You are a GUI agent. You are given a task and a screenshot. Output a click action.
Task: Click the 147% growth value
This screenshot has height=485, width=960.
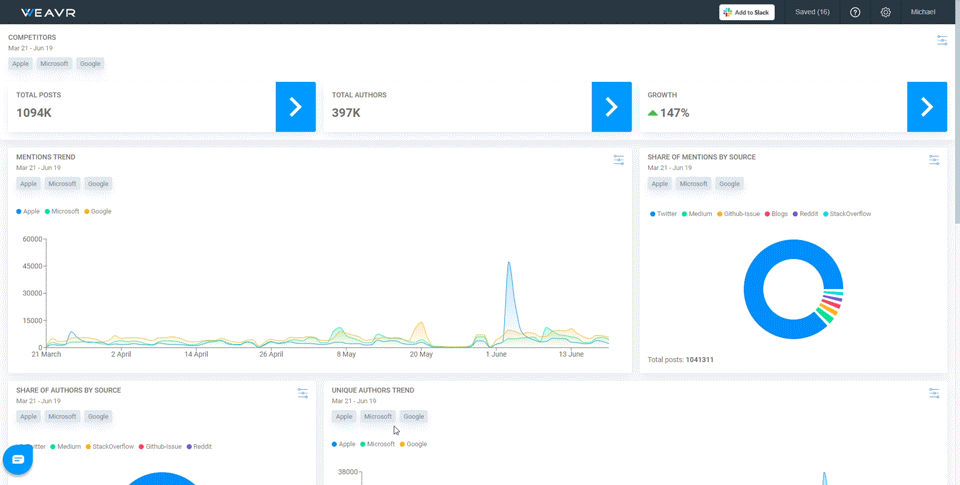675,113
